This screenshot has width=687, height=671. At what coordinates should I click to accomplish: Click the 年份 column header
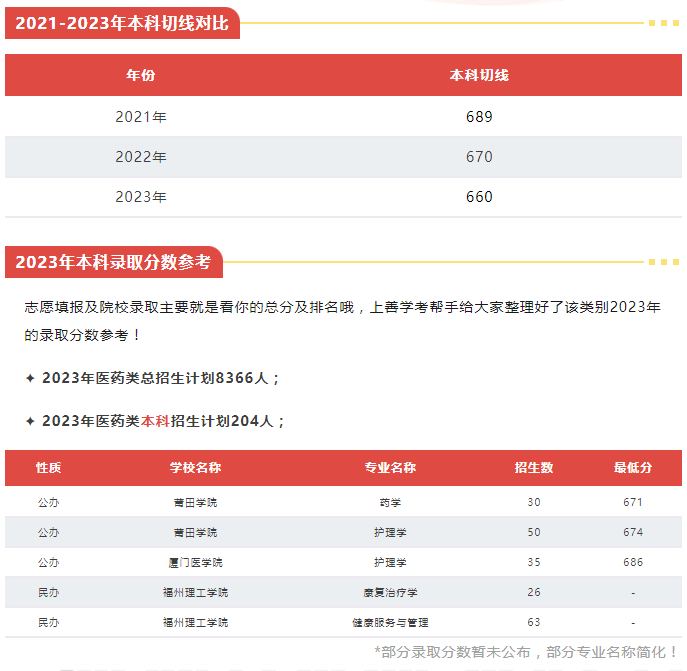point(141,75)
